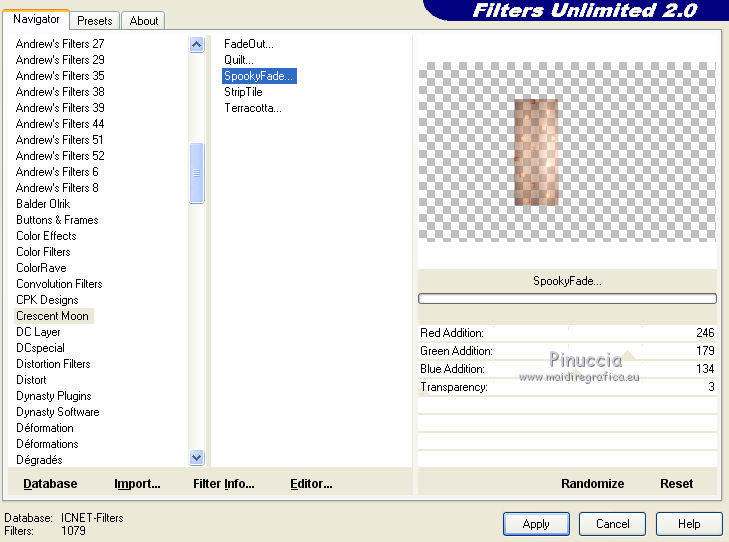Select the ColorRave category

tap(41, 268)
